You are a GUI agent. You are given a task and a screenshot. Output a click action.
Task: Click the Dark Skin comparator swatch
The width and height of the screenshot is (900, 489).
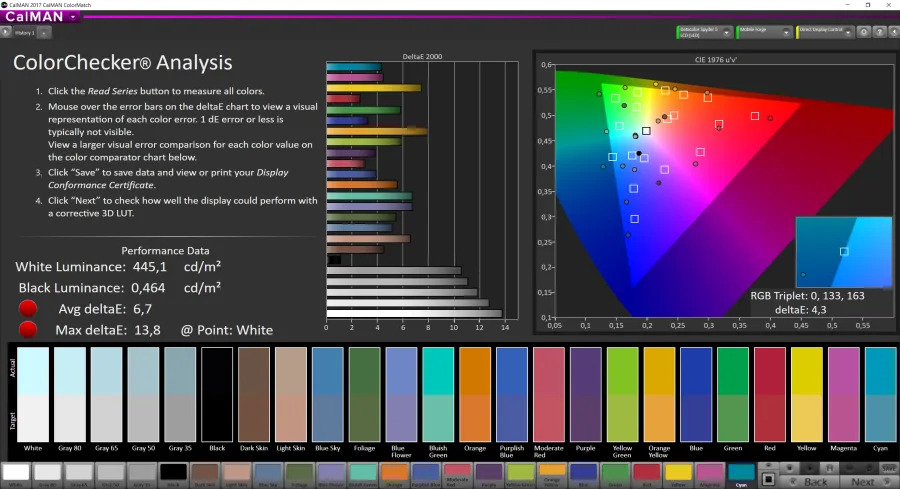tap(254, 394)
